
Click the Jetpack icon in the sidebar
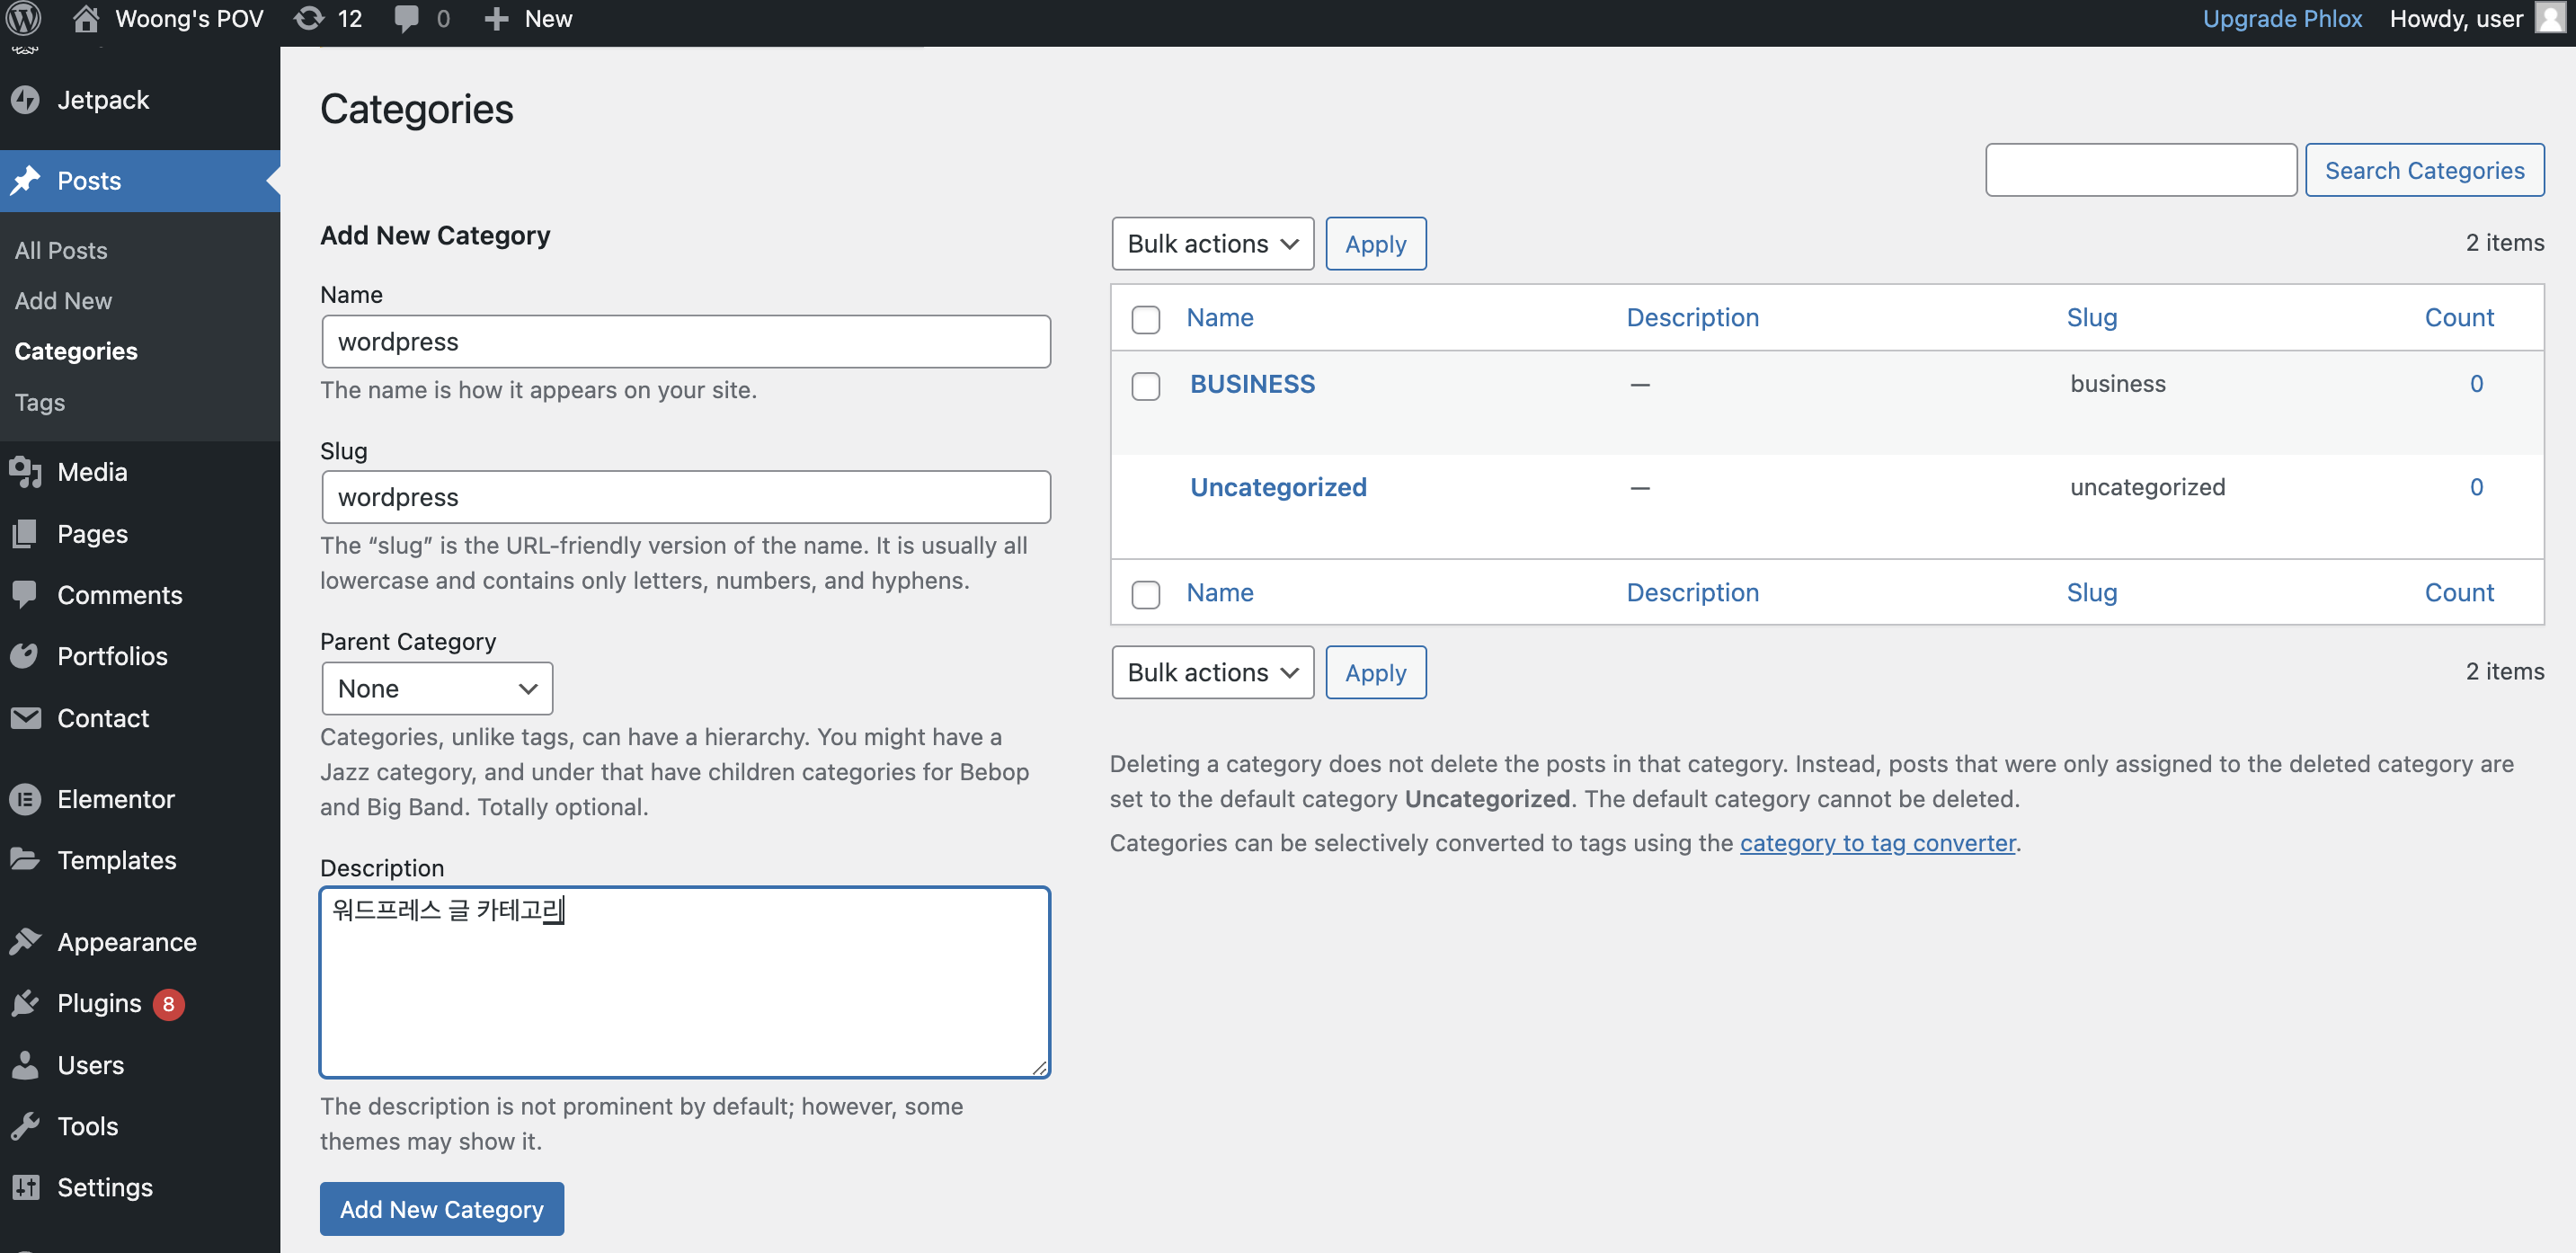pos(26,100)
